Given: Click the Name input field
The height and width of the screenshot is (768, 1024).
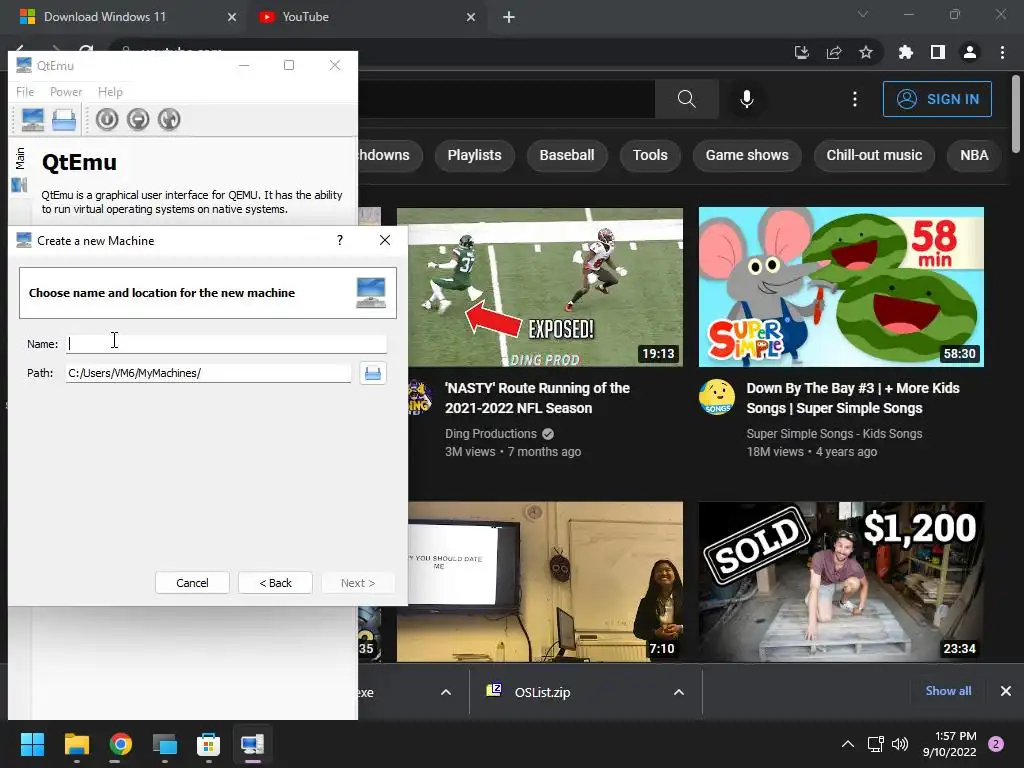Looking at the screenshot, I should point(226,344).
